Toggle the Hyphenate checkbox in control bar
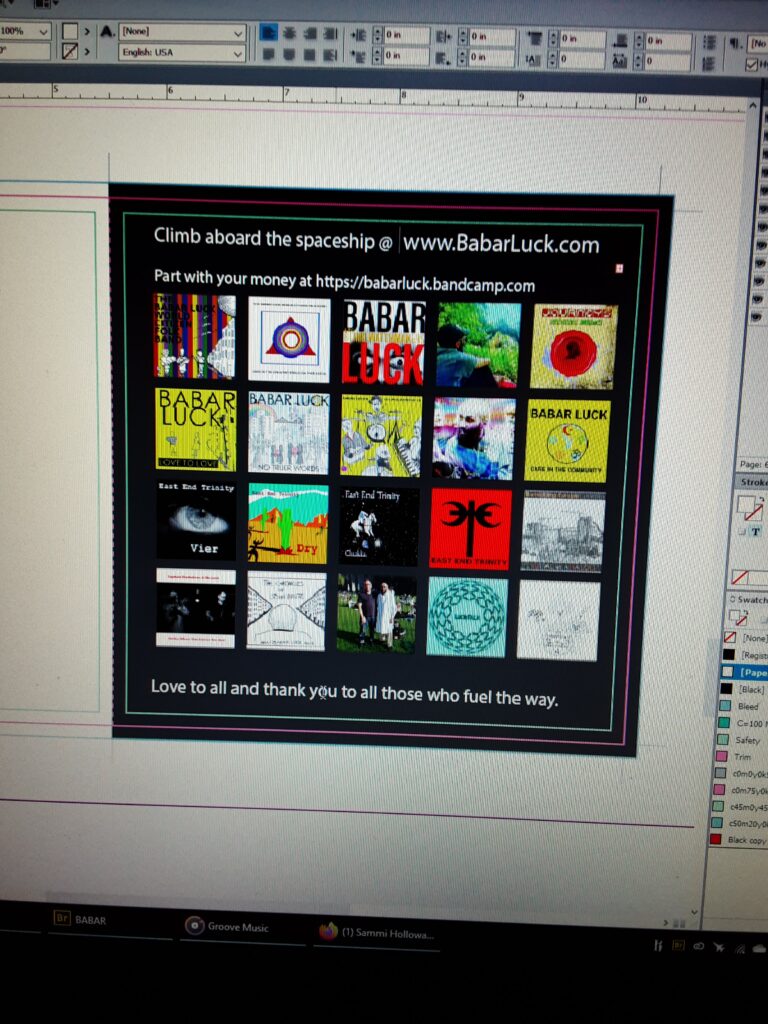The image size is (768, 1024). (752, 65)
